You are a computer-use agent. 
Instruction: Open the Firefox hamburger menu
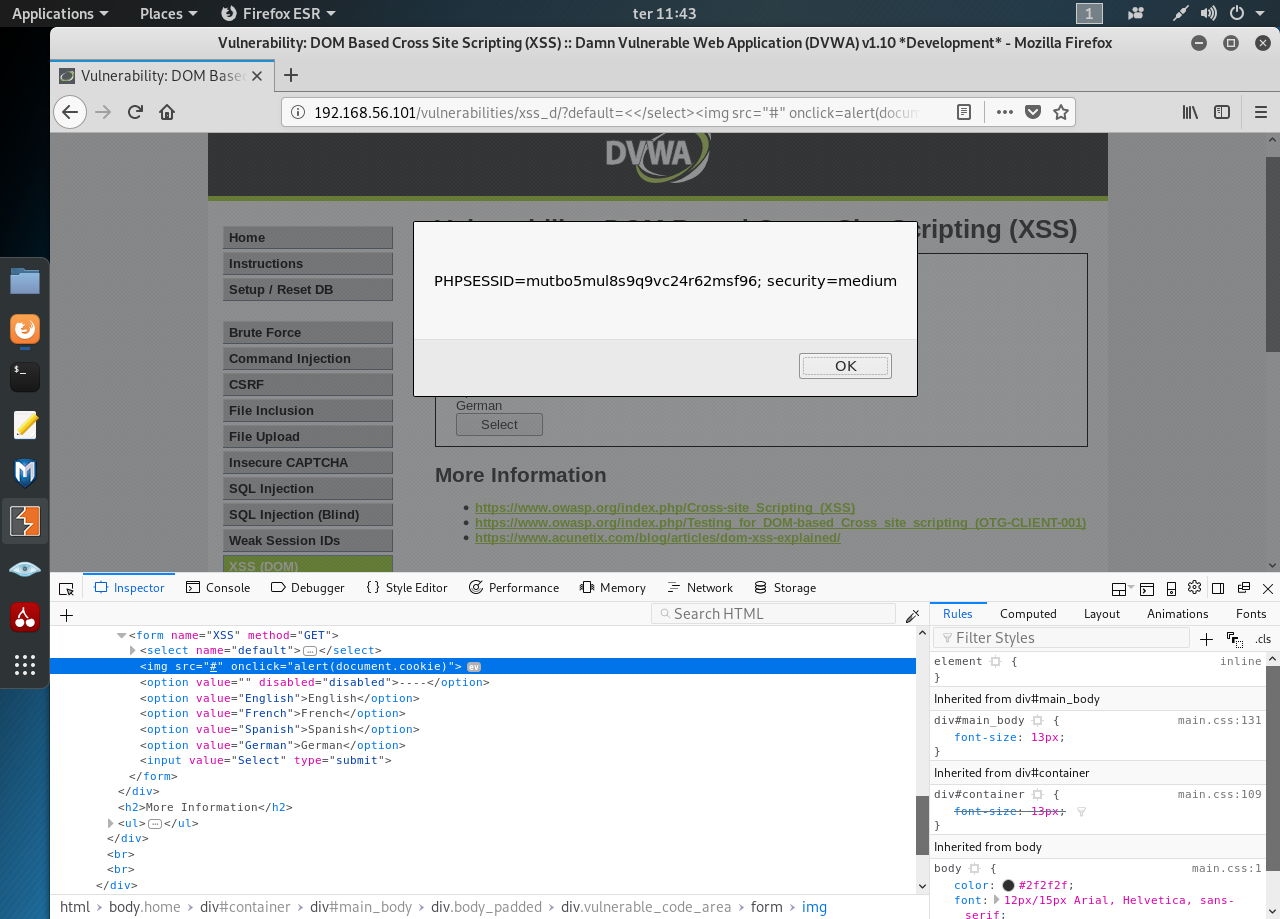tap(1261, 112)
